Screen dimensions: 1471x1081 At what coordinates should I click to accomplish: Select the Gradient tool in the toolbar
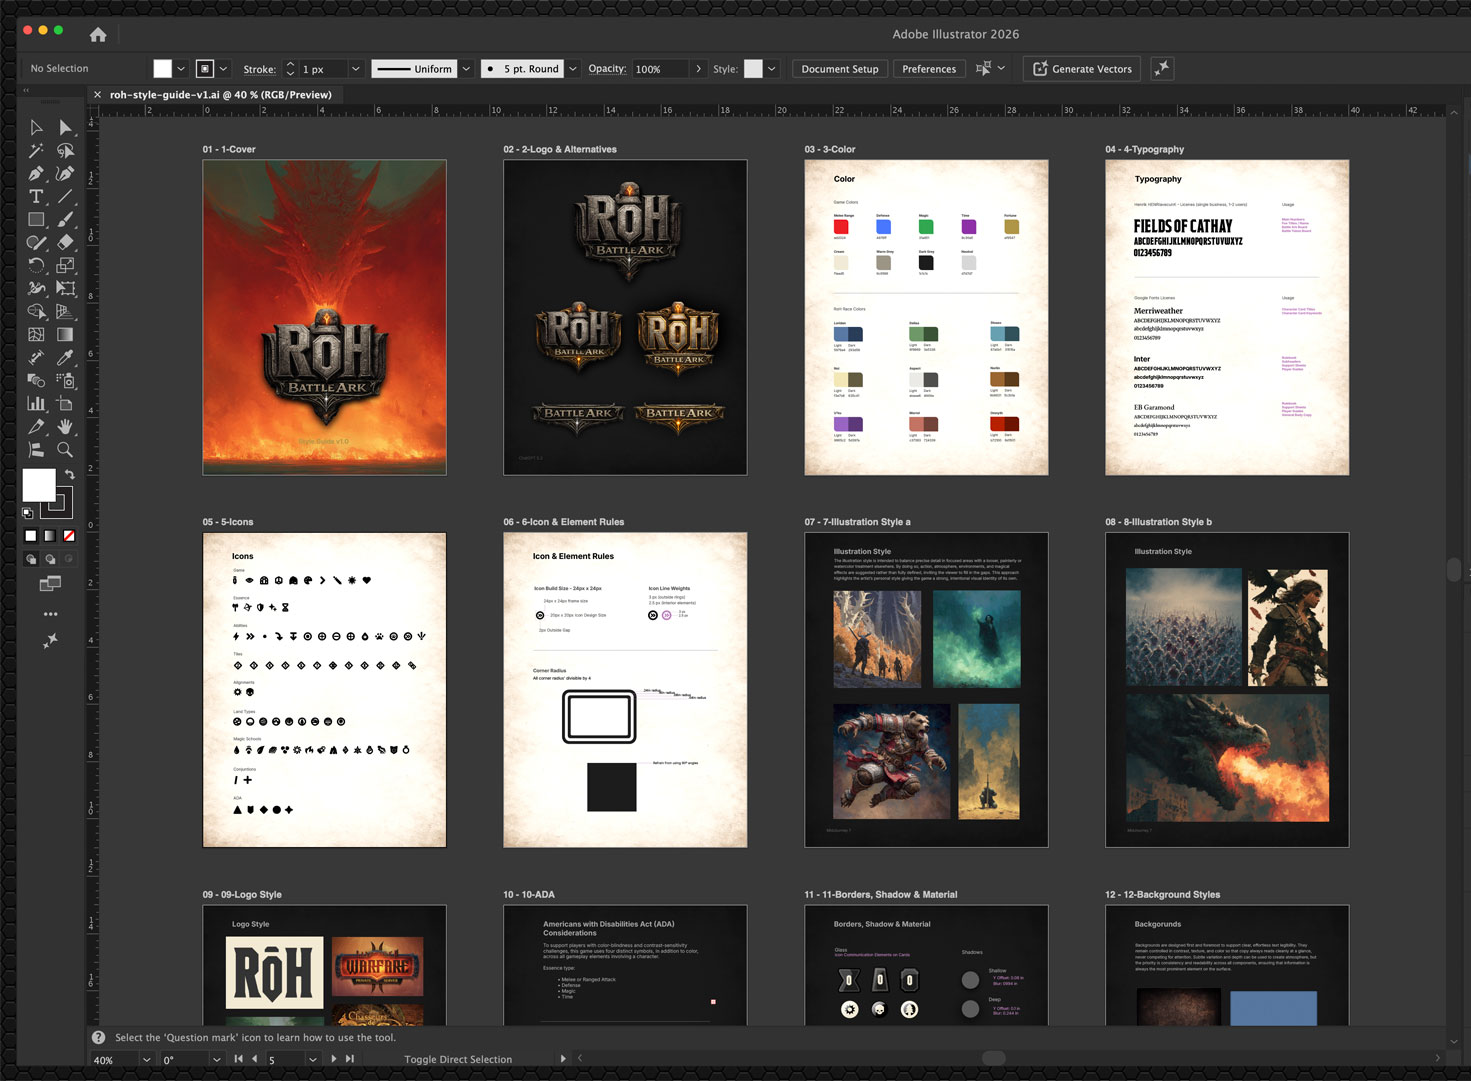65,334
